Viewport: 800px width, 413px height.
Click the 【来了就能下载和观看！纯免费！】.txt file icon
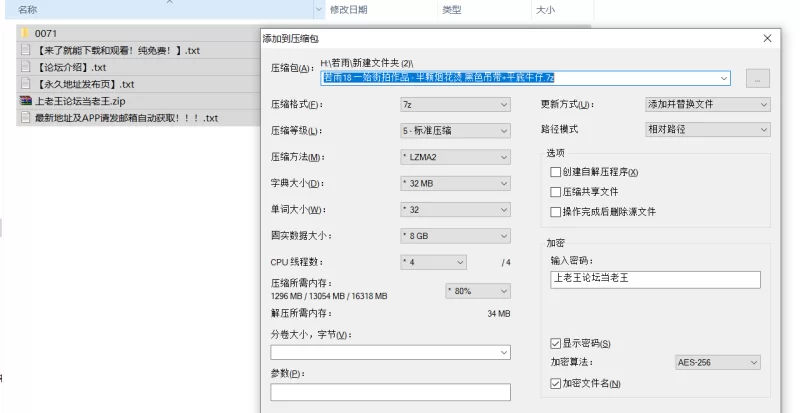(26, 50)
